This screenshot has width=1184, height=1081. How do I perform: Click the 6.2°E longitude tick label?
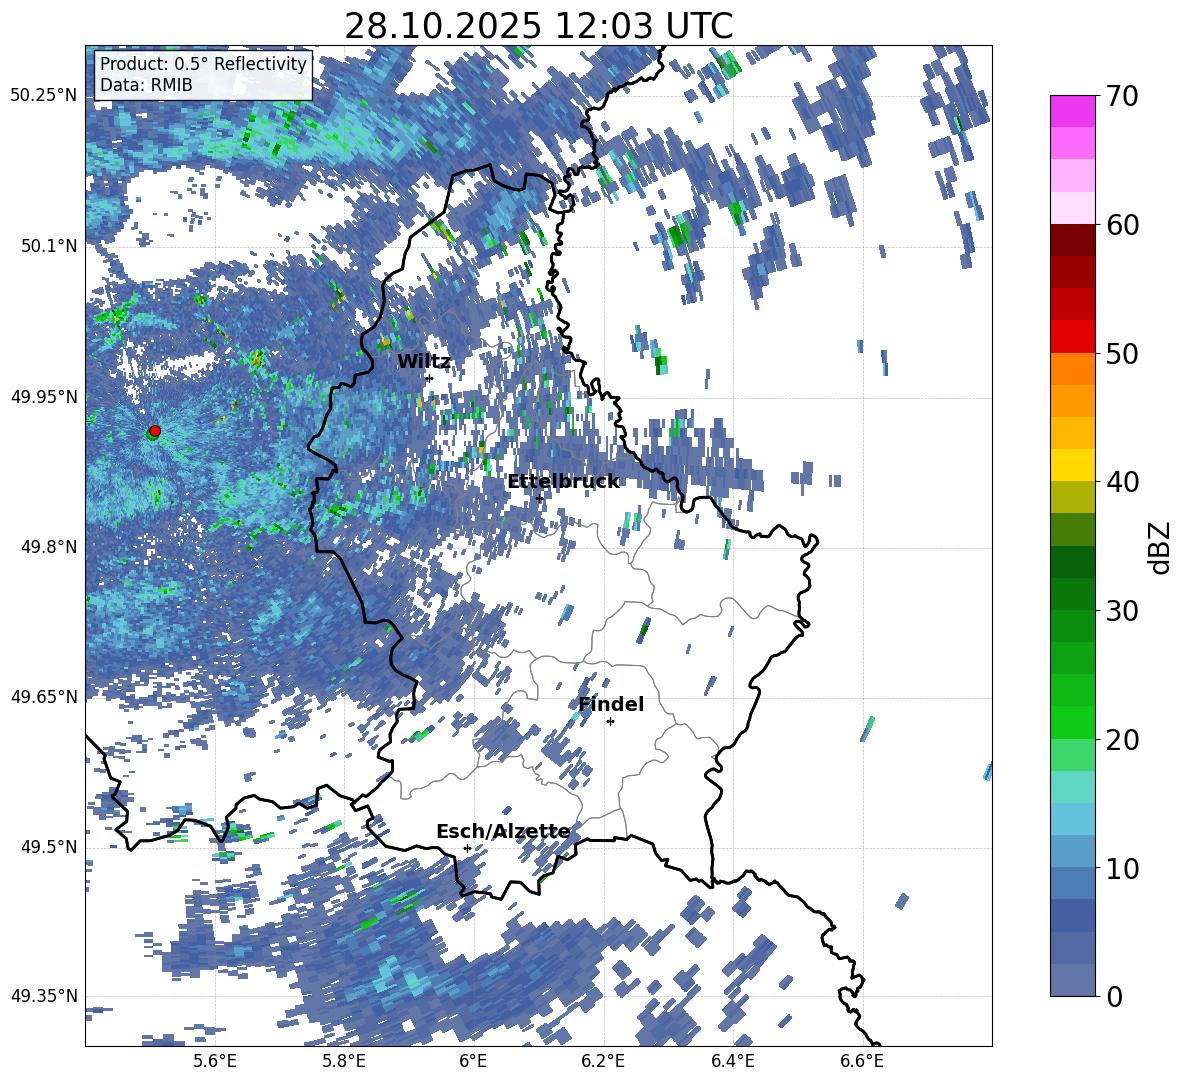603,1061
